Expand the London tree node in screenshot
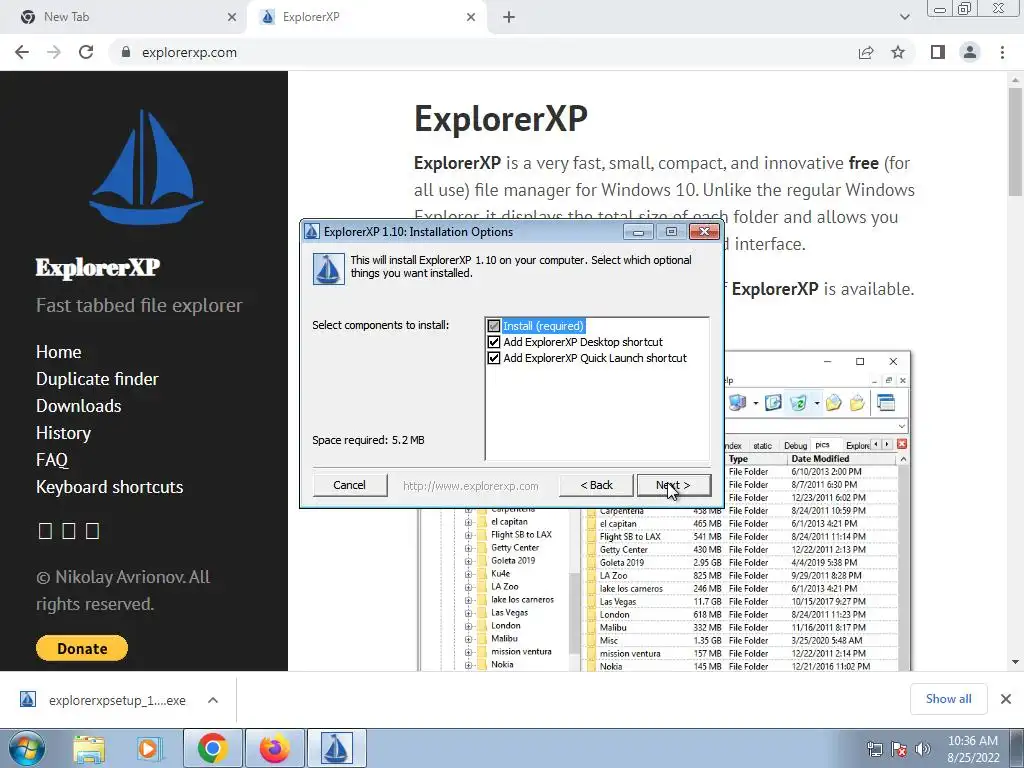Screen dimensions: 1024x768 (468, 626)
